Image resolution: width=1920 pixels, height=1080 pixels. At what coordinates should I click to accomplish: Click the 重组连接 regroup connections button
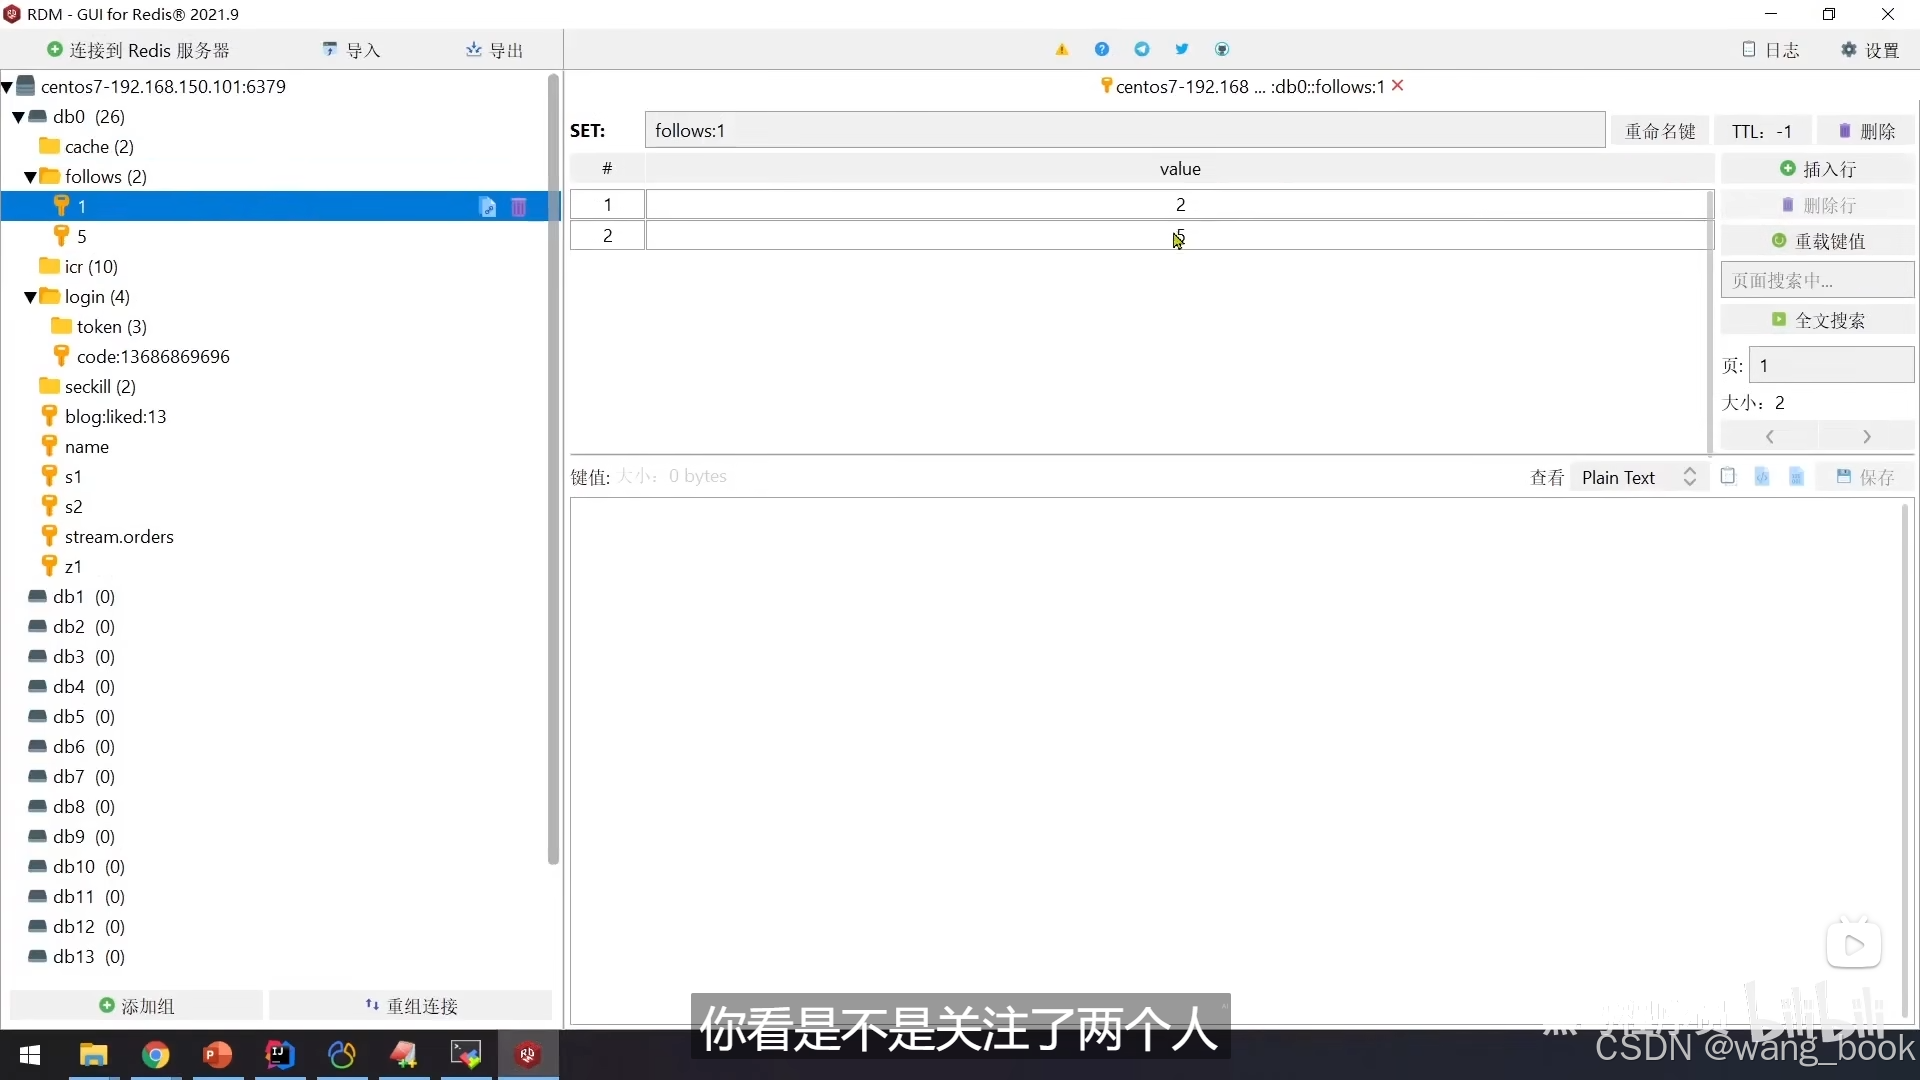[411, 1006]
